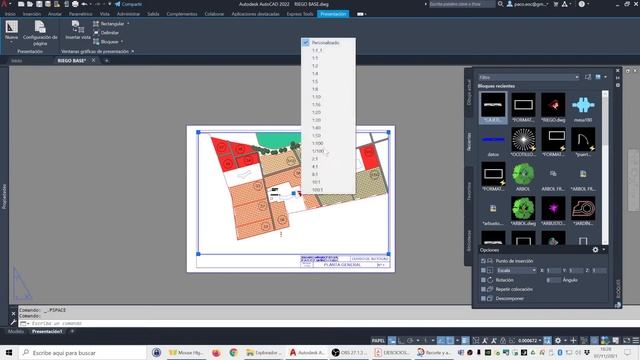Click the Nueva presentación icon
Viewport: 640px width, 360px height.
point(11,27)
